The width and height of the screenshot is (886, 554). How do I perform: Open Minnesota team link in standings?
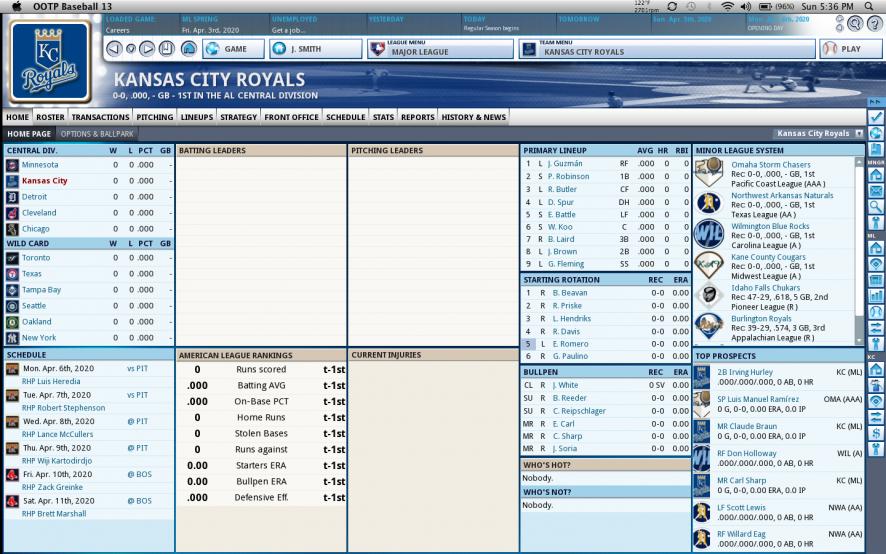(40, 165)
